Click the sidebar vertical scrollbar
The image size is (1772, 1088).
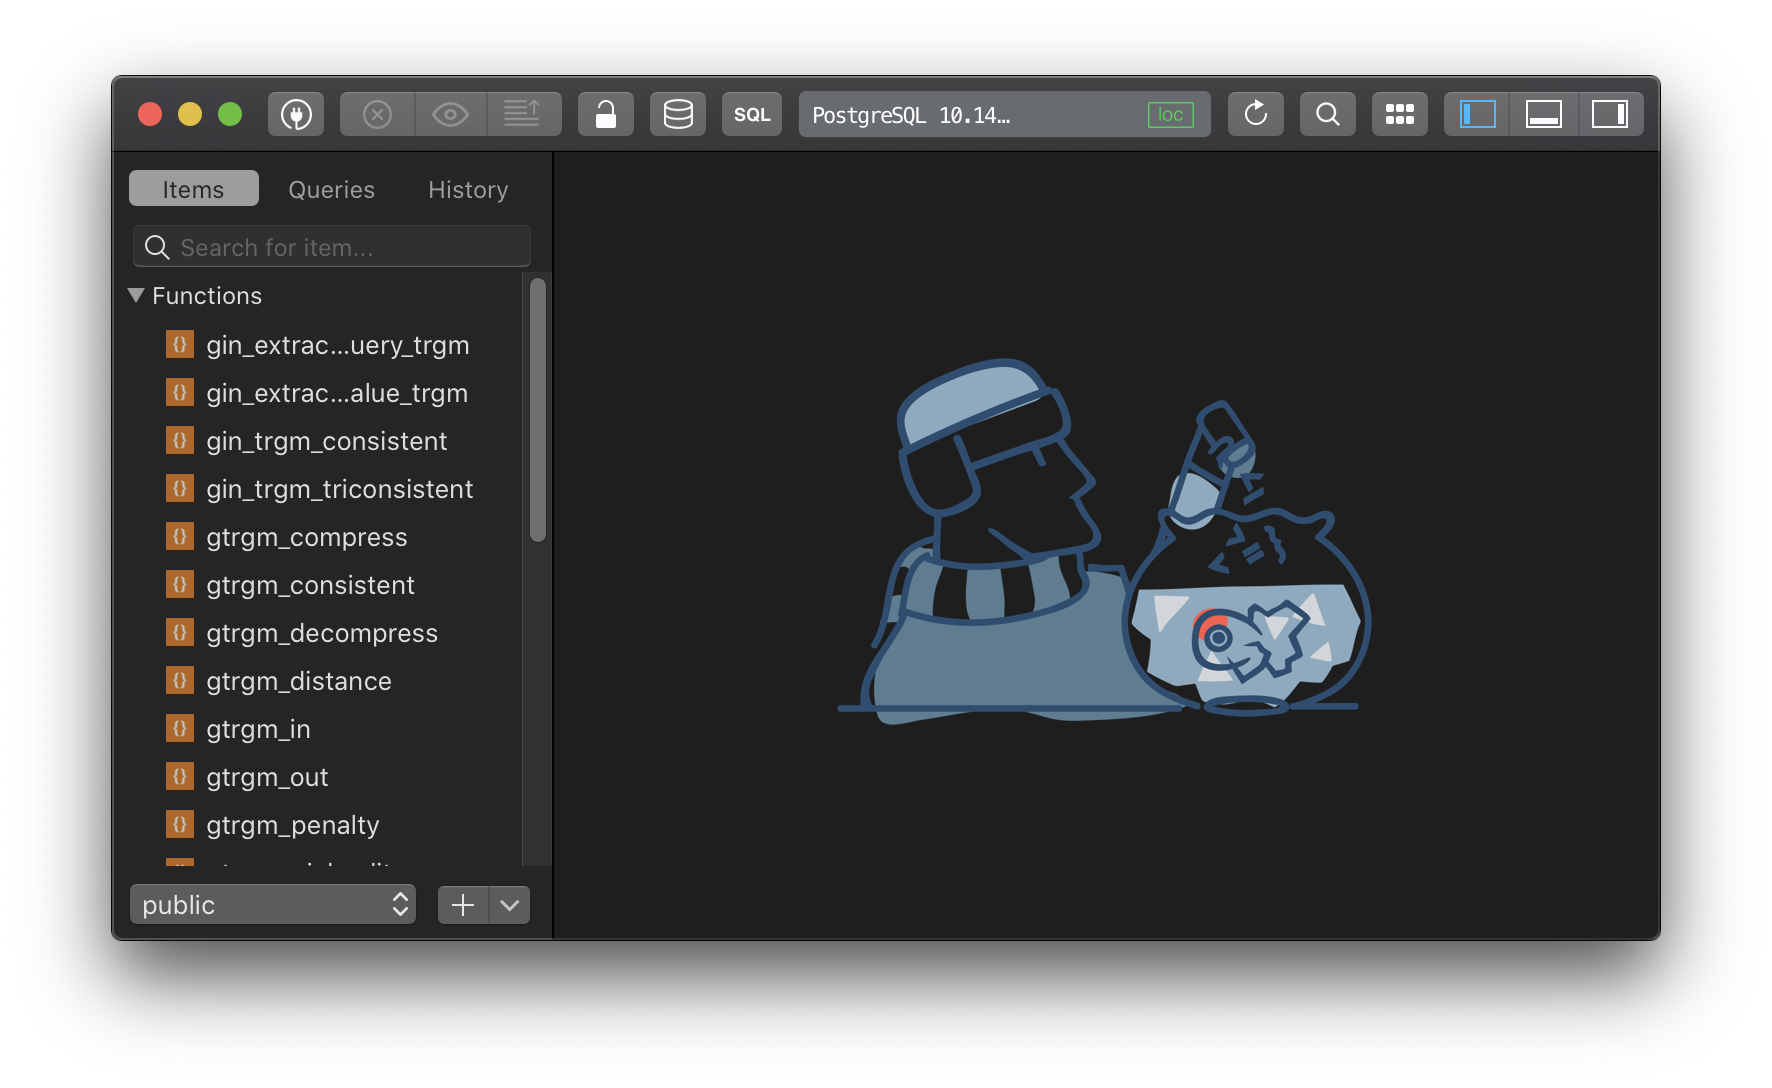click(538, 410)
